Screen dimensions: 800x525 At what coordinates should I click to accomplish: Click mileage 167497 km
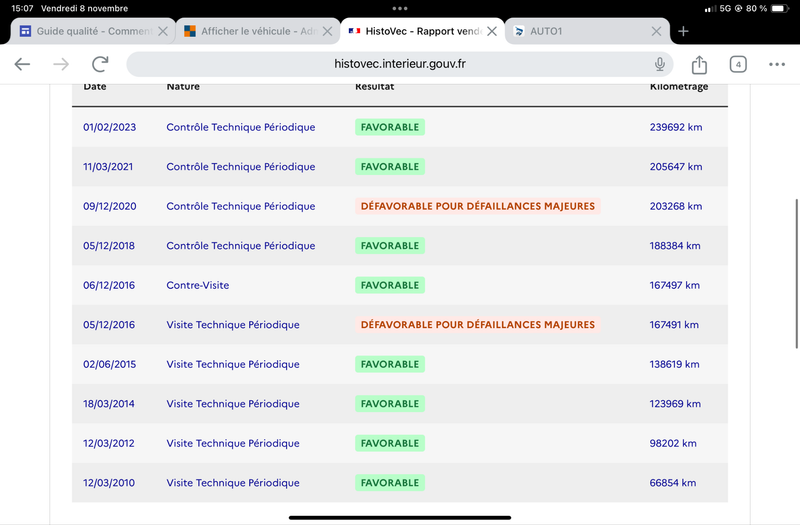click(674, 285)
